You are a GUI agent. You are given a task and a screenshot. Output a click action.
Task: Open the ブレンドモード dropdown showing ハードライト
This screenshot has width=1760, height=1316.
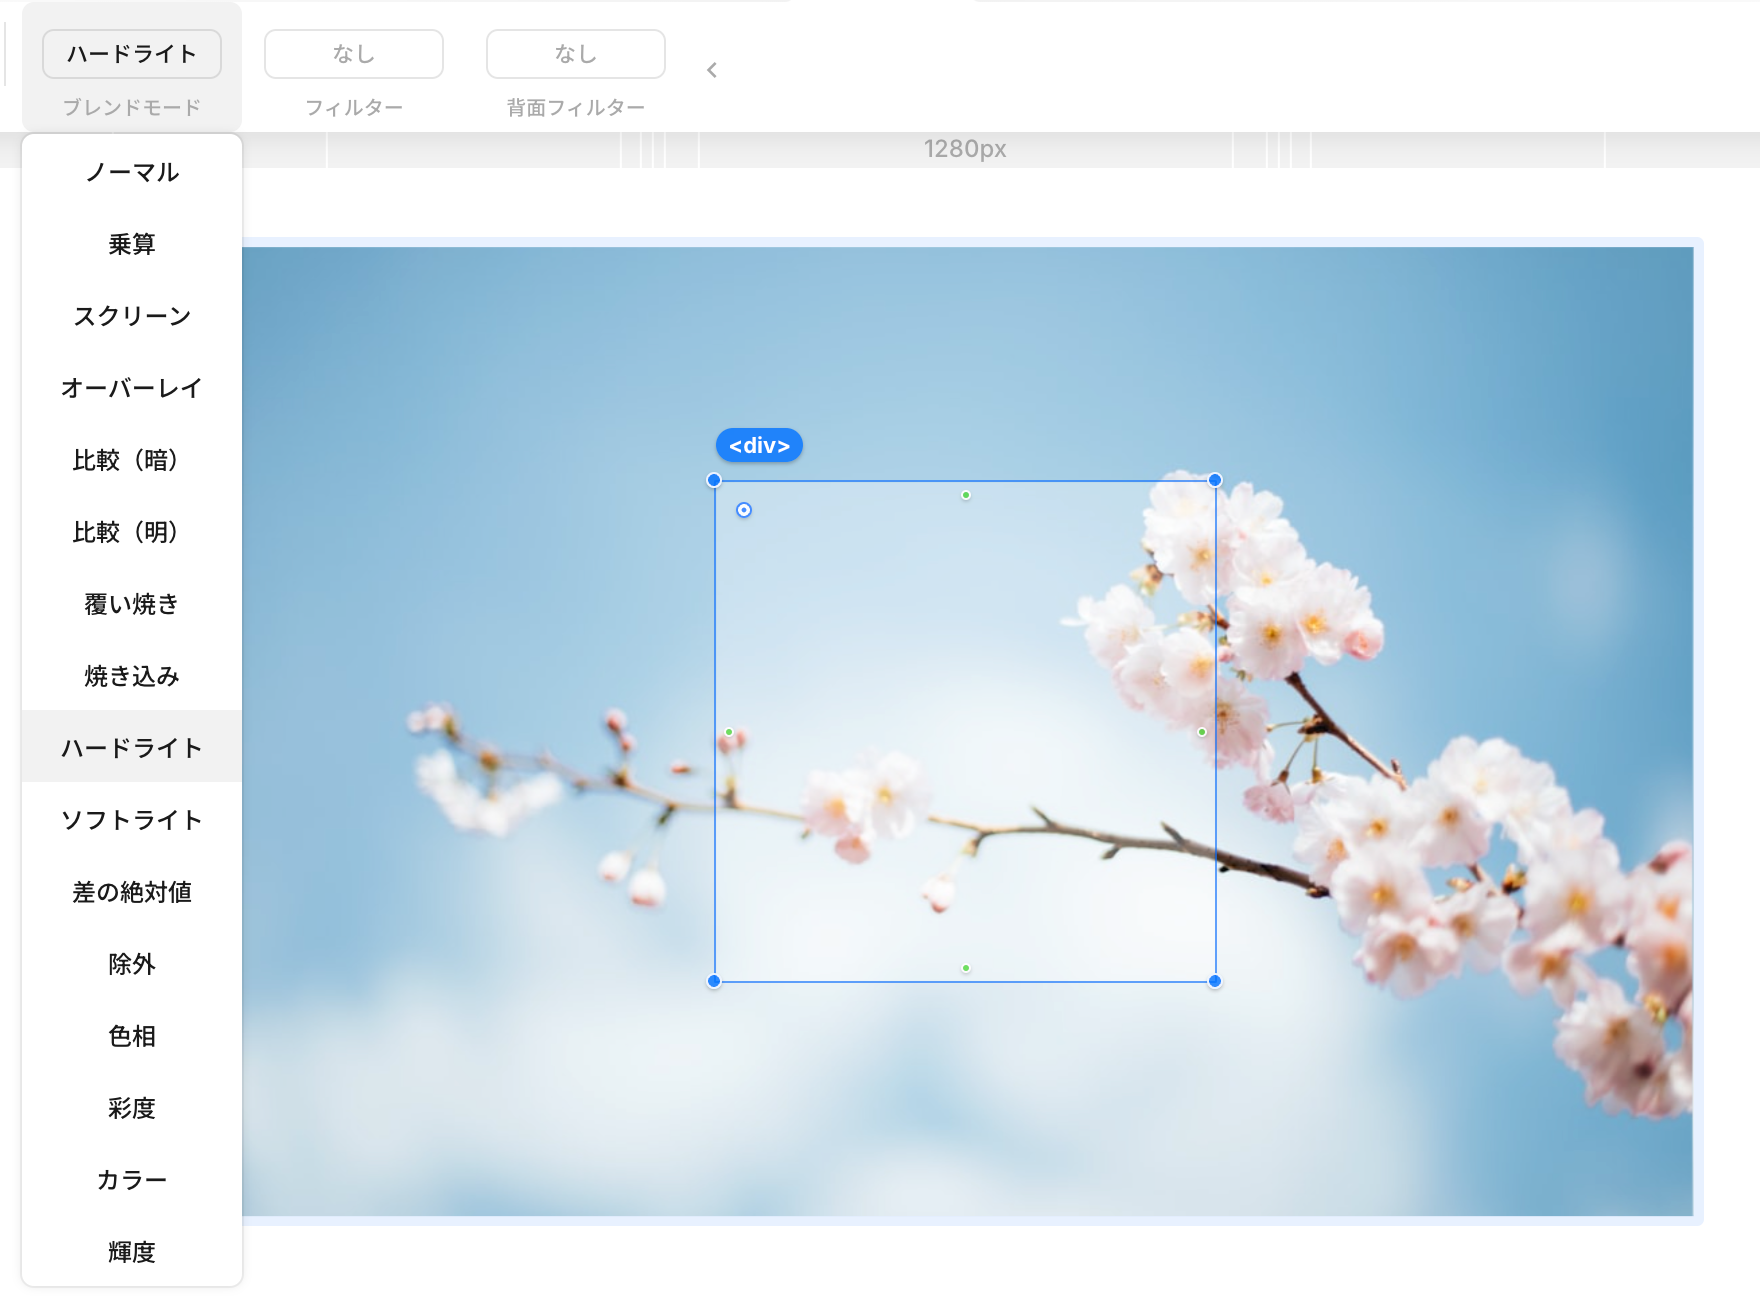click(131, 54)
